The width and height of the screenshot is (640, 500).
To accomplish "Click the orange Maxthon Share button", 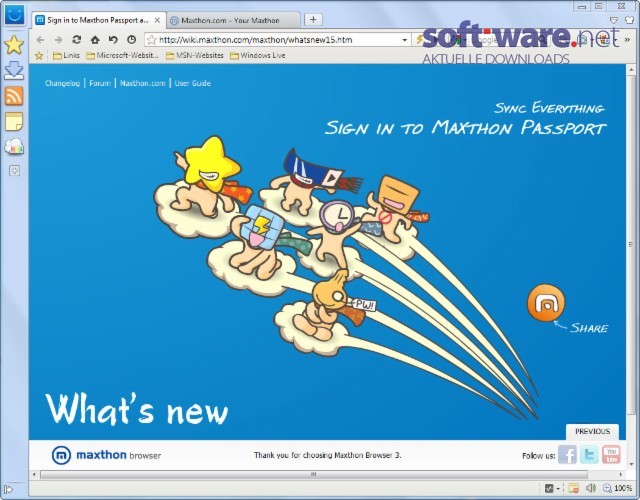I will pyautogui.click(x=546, y=303).
